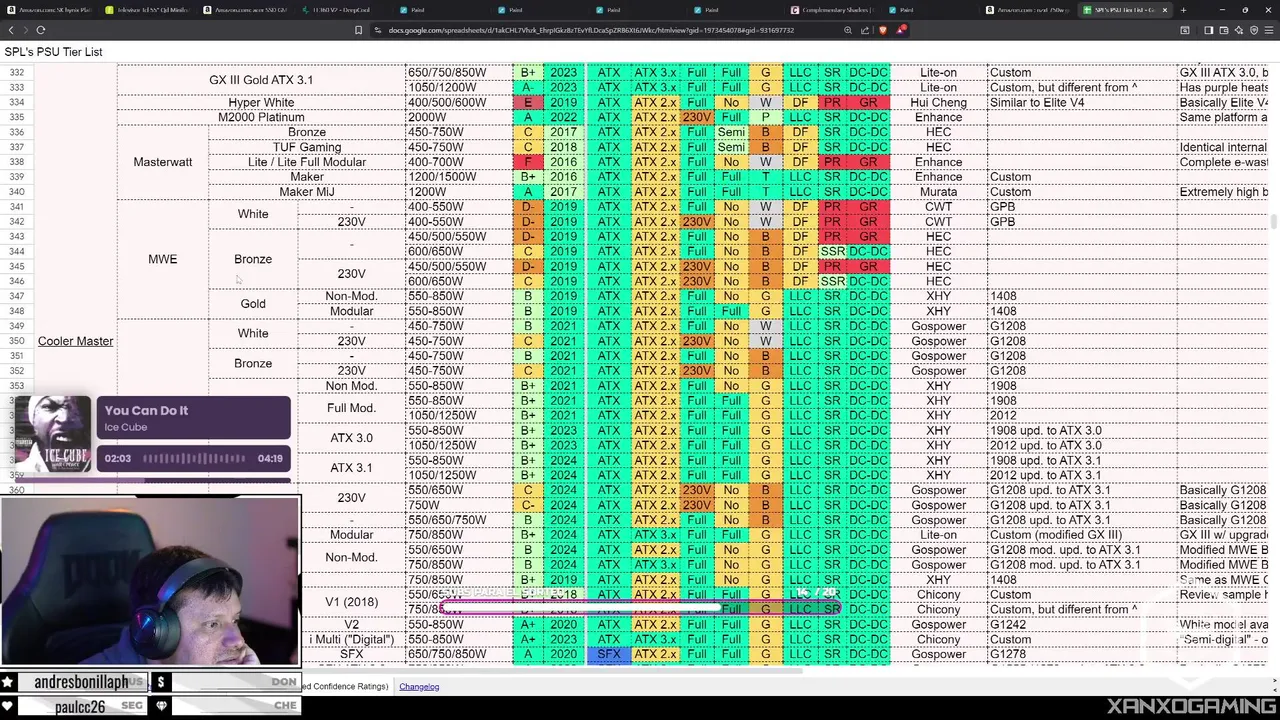Select the 'Maker MiJ' cell
1280x720 pixels.
click(x=307, y=192)
